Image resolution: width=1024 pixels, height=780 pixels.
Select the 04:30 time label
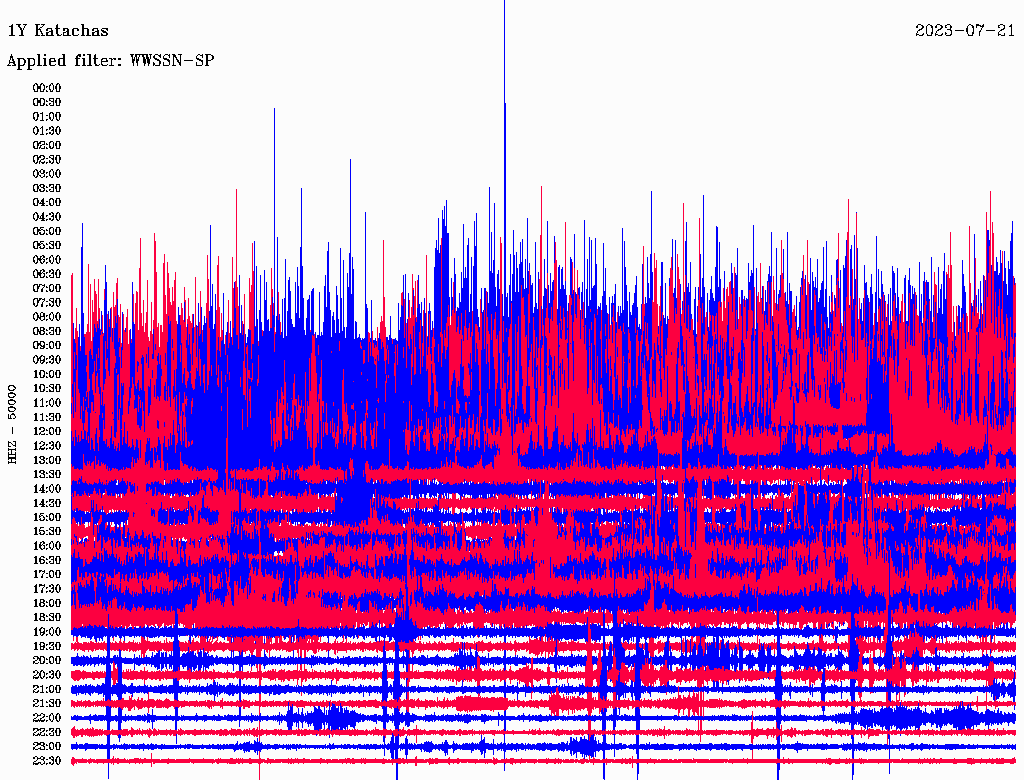pos(47,217)
